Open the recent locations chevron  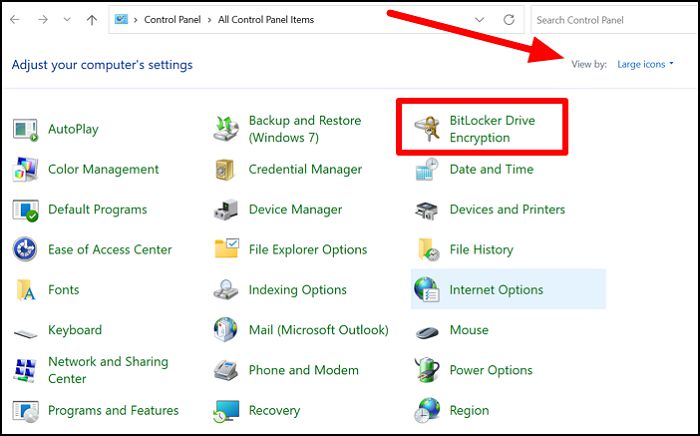(x=67, y=19)
